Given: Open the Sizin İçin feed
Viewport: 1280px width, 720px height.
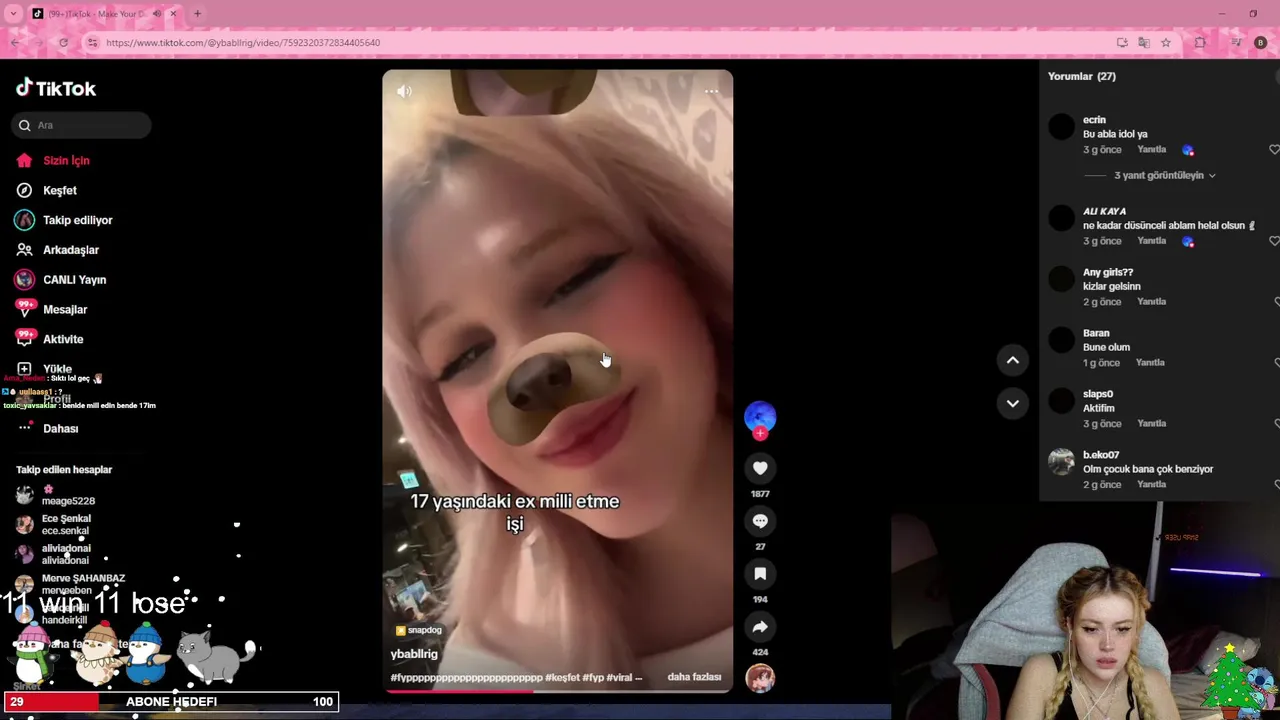Looking at the screenshot, I should pos(66,160).
